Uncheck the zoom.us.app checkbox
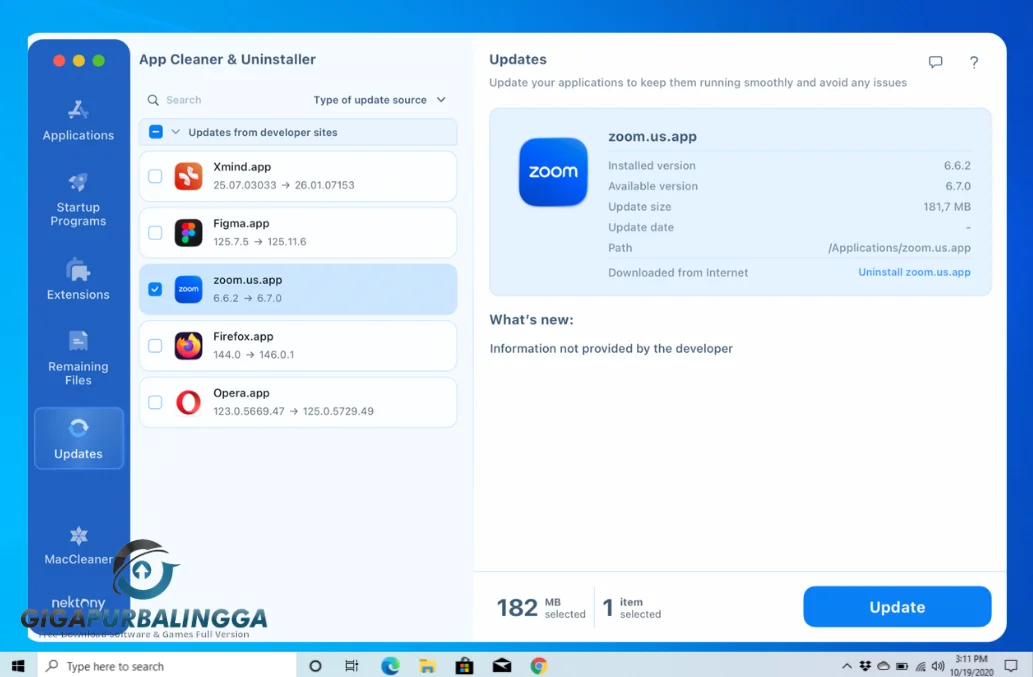Viewport: 1033px width, 677px height. [155, 289]
